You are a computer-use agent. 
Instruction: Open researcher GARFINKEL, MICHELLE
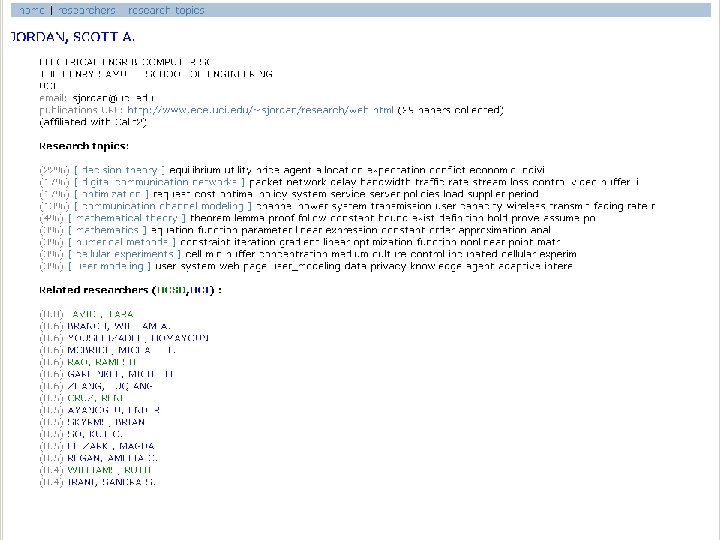(120, 374)
